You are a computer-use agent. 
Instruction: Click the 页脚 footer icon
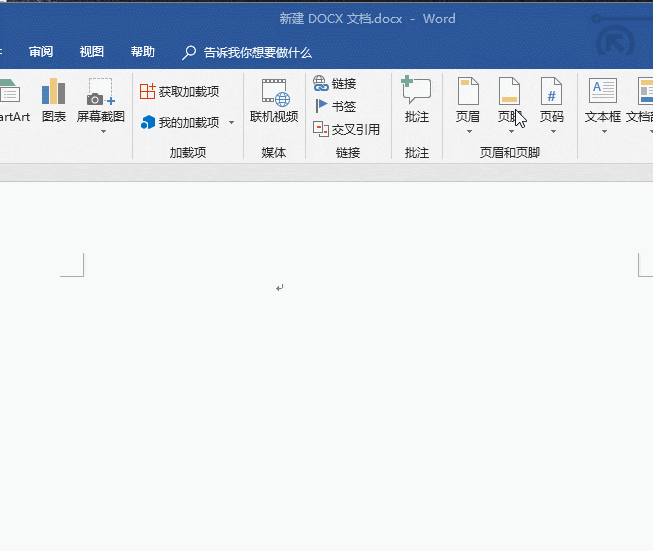pos(510,91)
